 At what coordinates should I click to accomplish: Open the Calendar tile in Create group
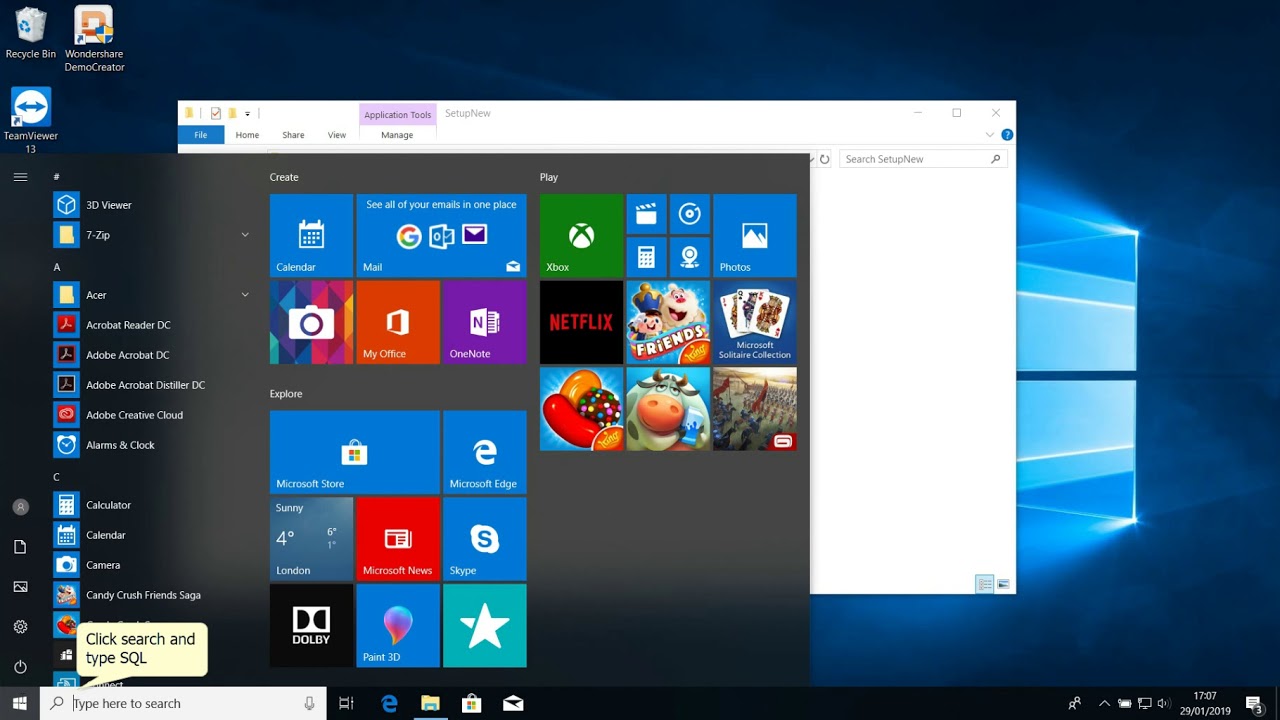tap(311, 235)
